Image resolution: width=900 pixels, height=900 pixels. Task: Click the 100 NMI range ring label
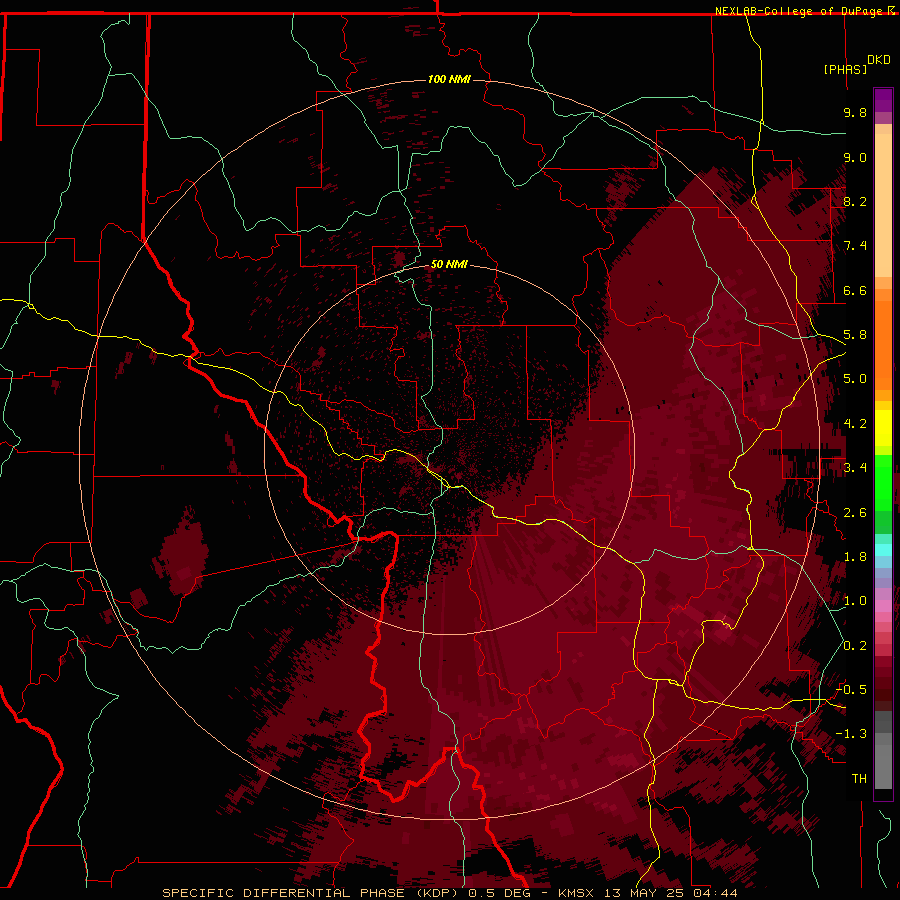point(449,79)
